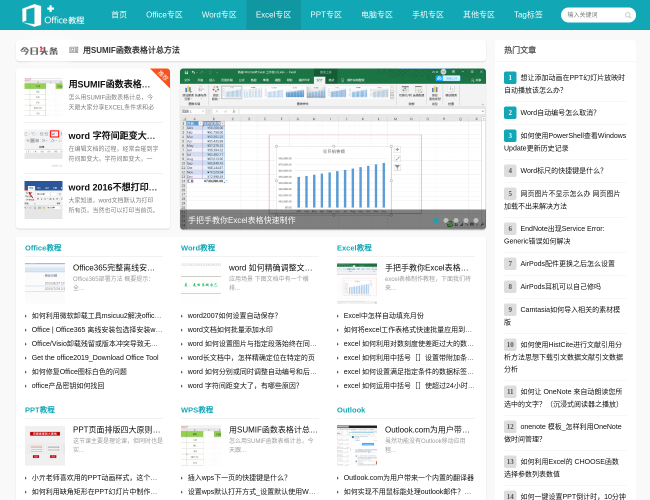Open link 如何修复Office图标白色的问题

[79, 371]
